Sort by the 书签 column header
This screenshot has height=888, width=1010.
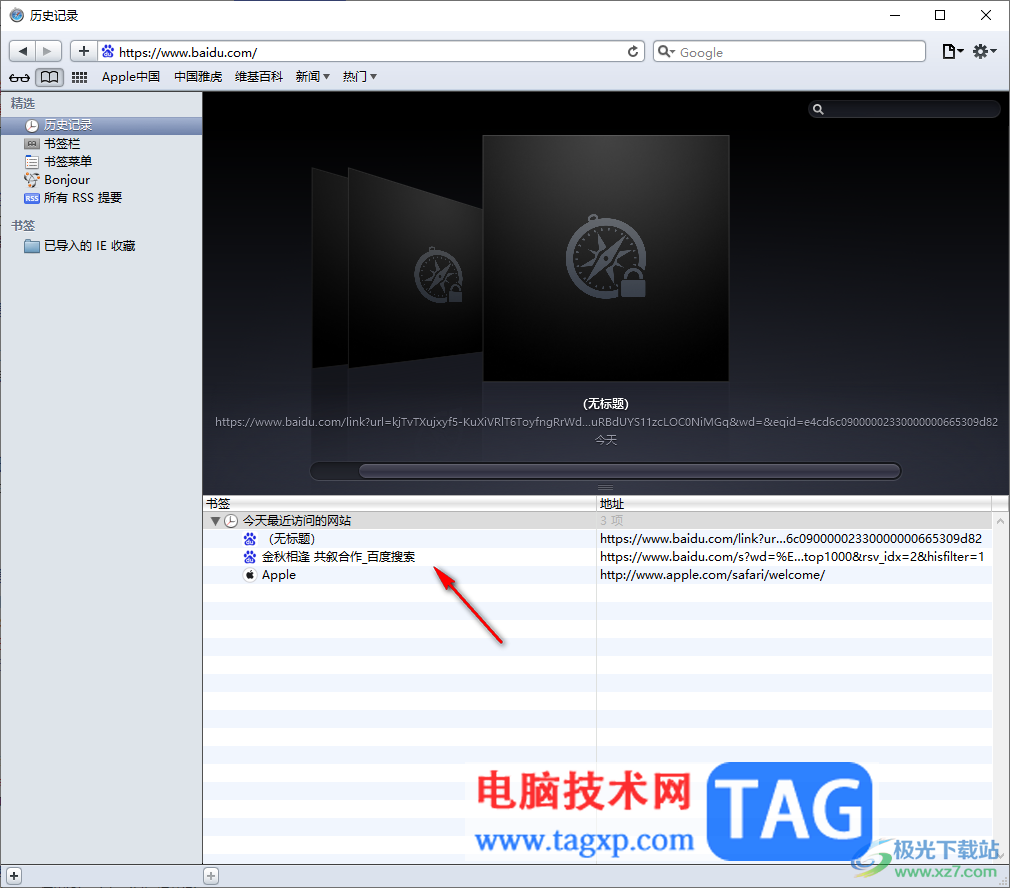pos(399,503)
